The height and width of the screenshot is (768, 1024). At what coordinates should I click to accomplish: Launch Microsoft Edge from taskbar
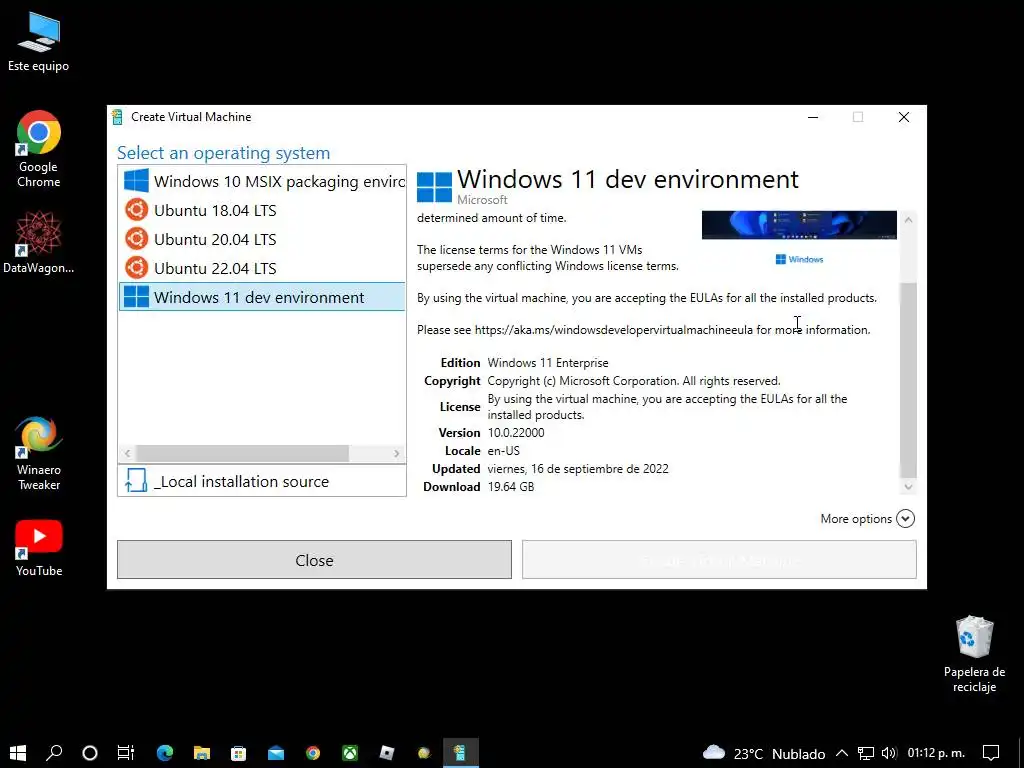(165, 753)
